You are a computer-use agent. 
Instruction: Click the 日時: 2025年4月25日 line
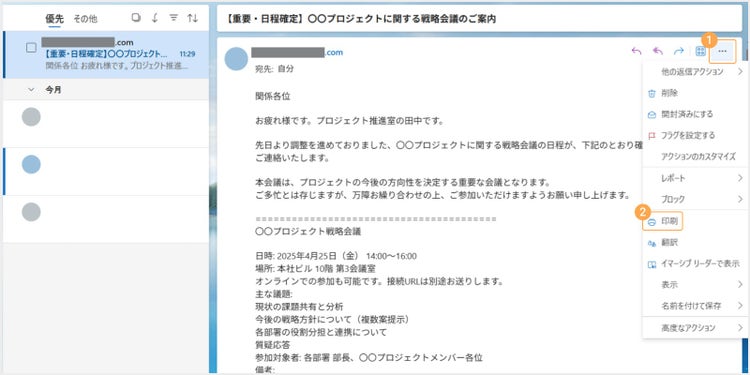point(336,256)
